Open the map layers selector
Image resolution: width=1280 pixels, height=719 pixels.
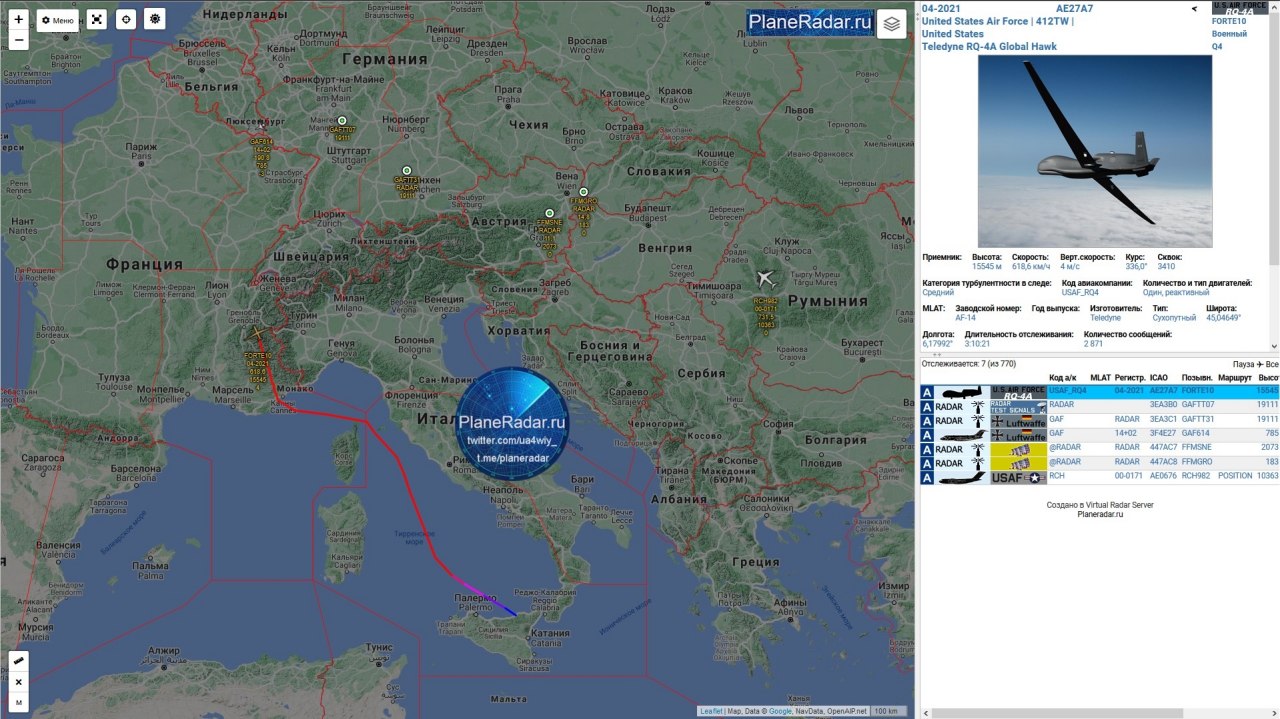(x=891, y=24)
